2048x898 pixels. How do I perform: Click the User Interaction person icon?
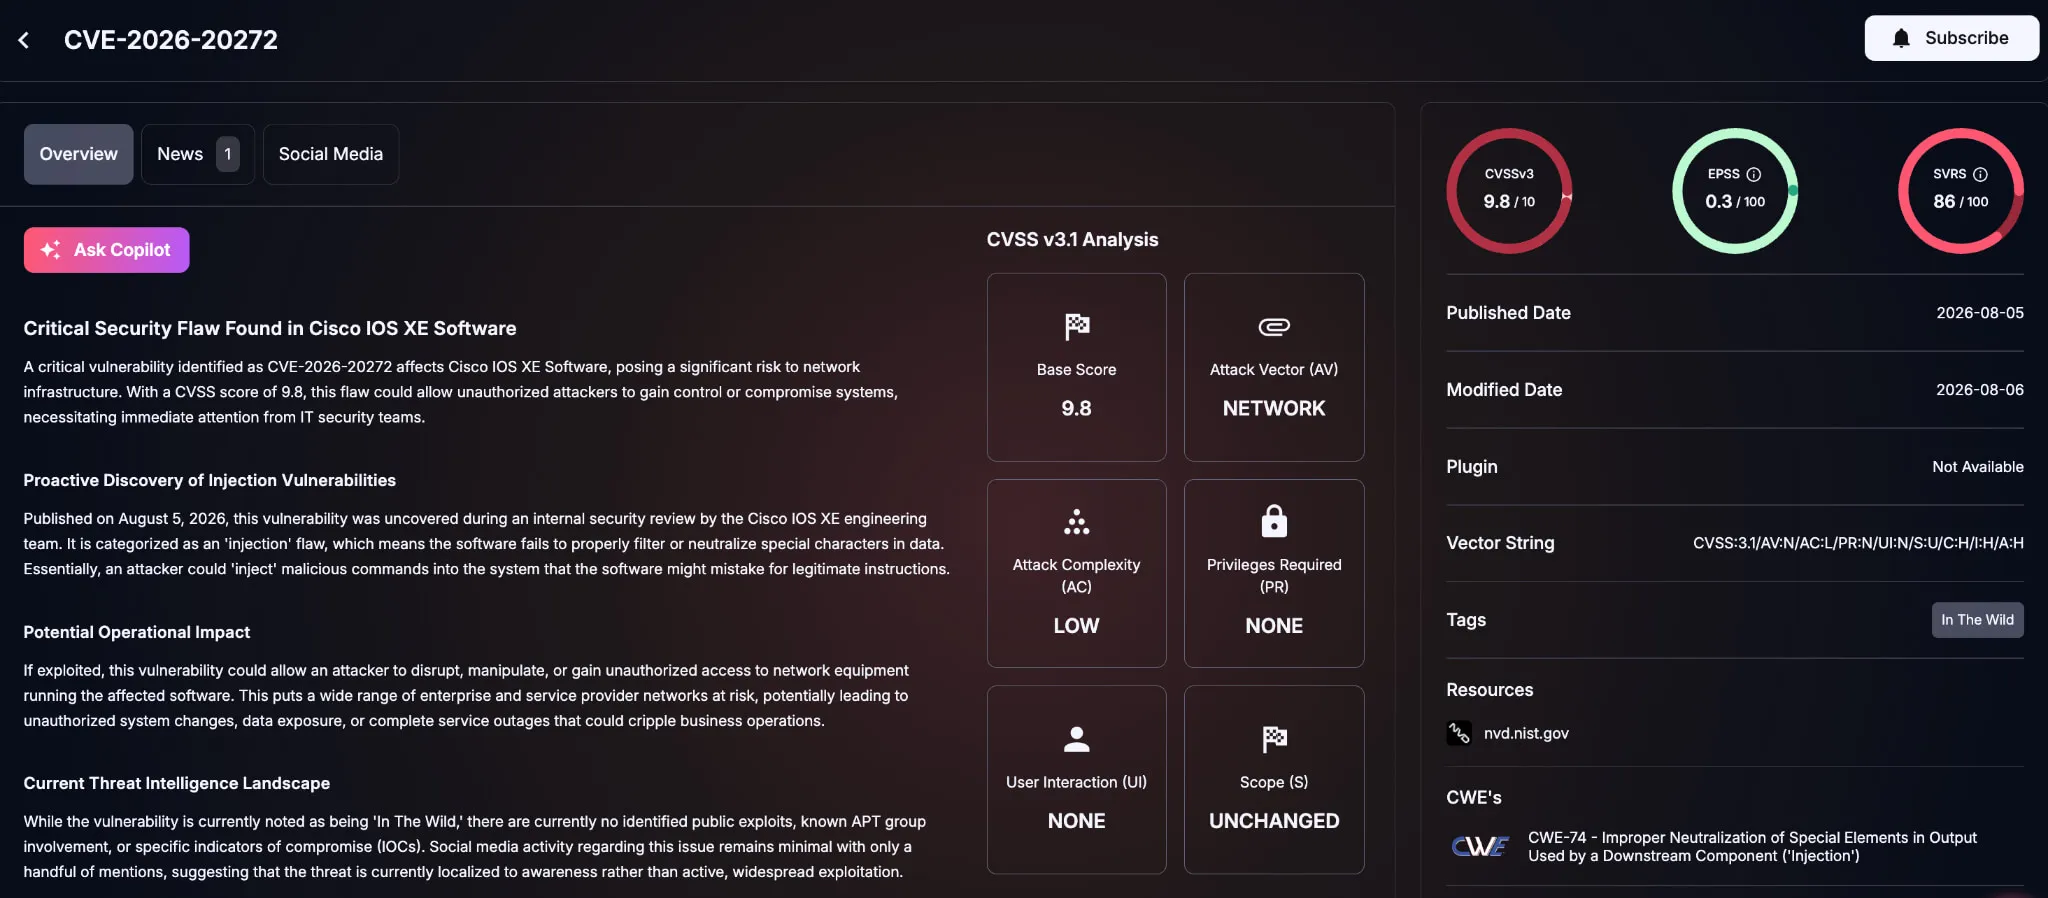1076,739
